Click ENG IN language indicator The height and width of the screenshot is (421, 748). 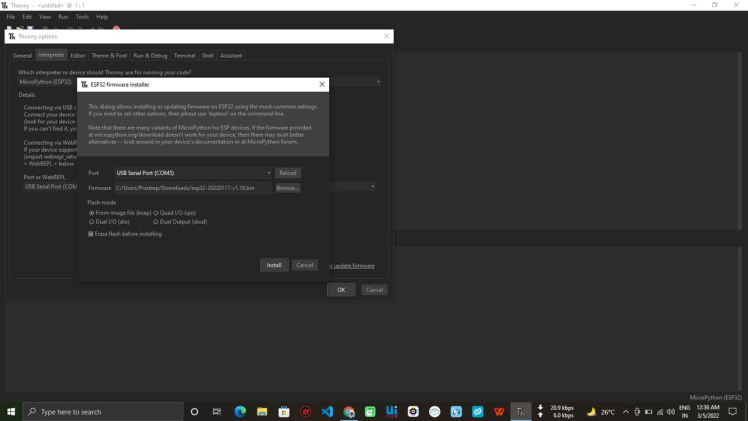(685, 411)
